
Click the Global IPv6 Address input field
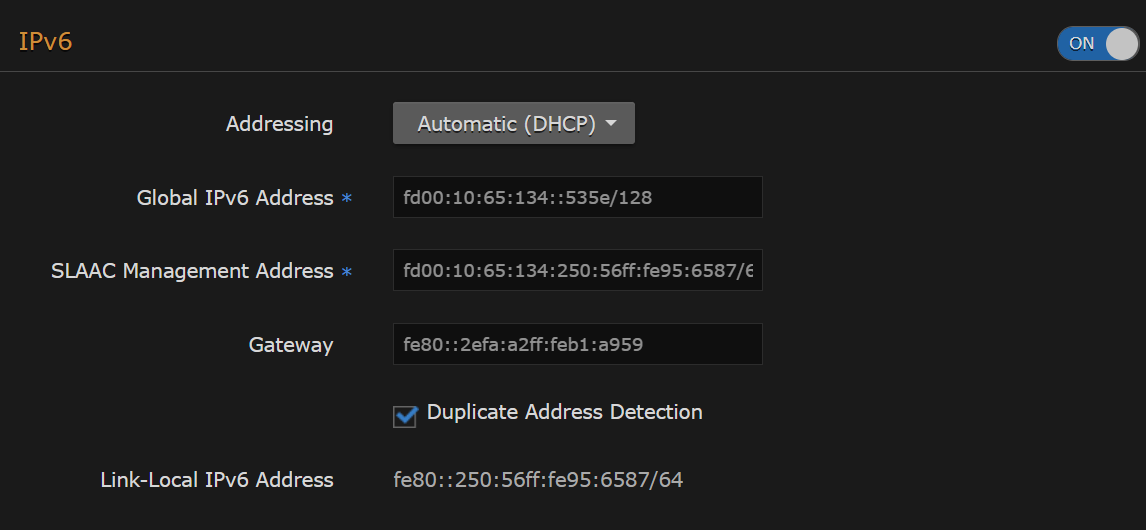pyautogui.click(x=577, y=197)
